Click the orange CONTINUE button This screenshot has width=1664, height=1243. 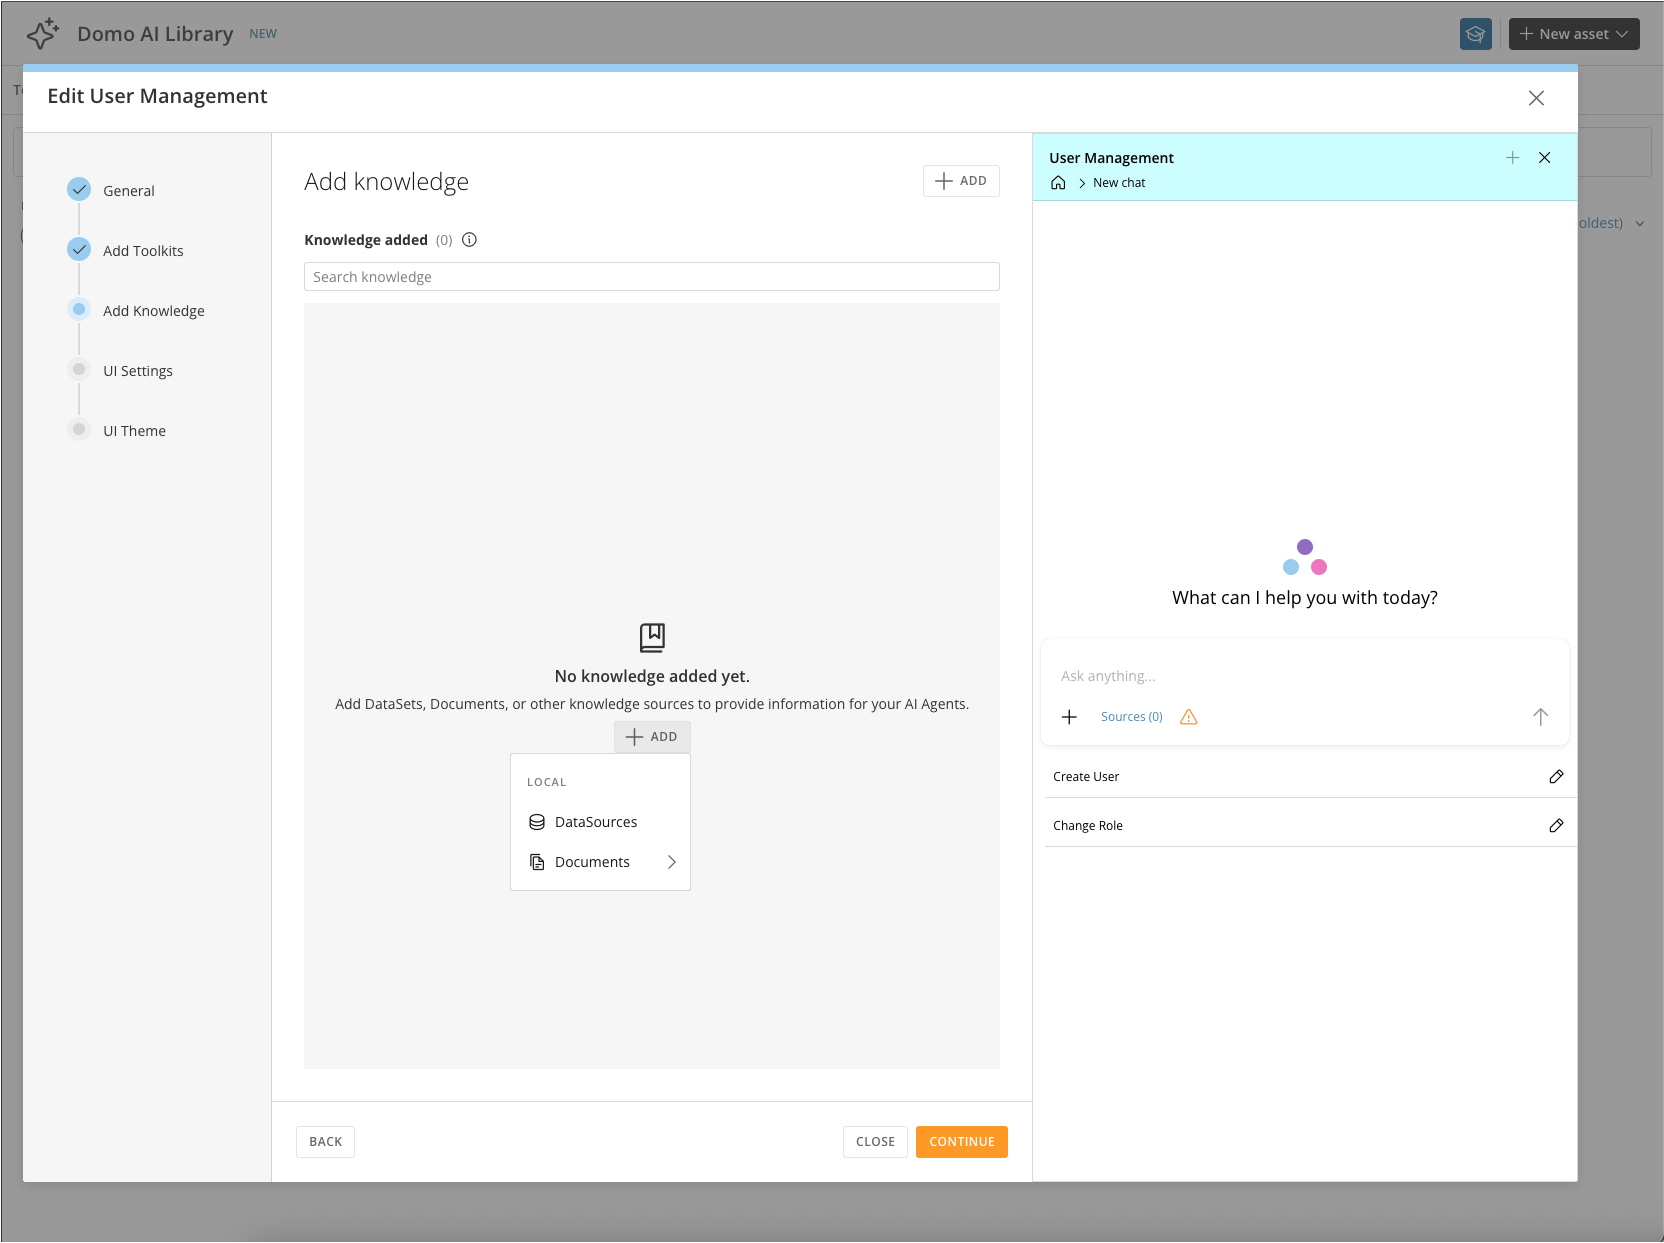[x=962, y=1142]
